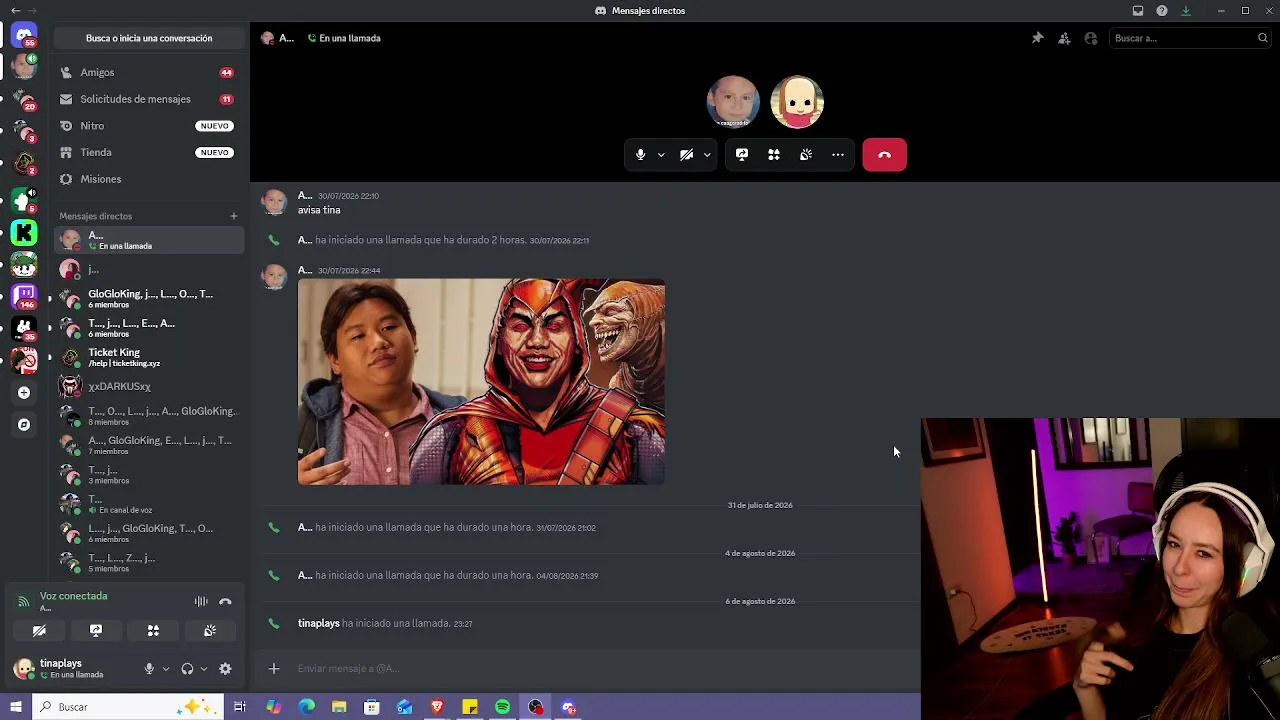
Task: Add friends to this direct message
Action: [x=1064, y=38]
